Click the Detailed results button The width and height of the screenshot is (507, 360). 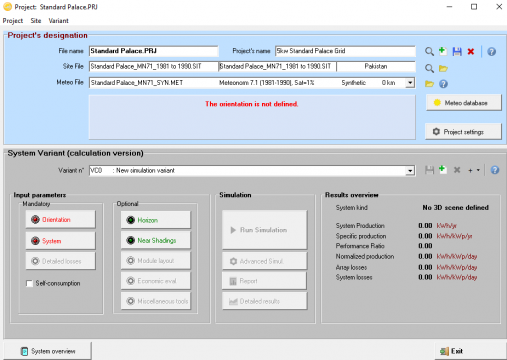[x=264, y=301]
